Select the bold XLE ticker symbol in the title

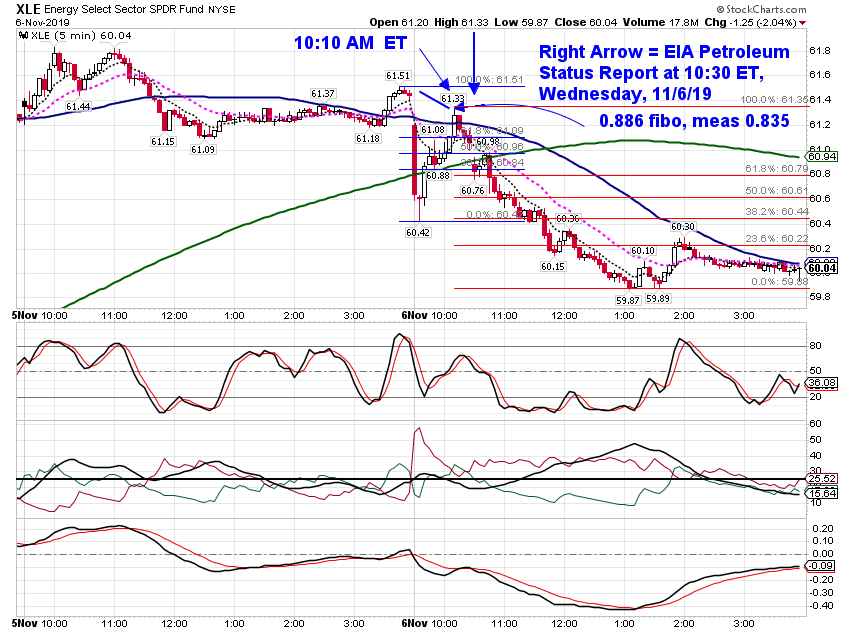28,9
